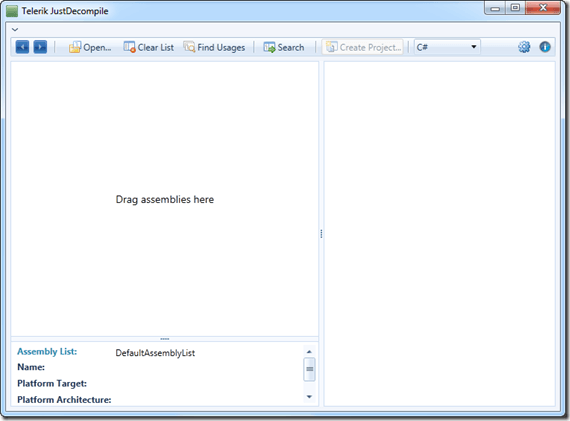Click the Telerik JustDecompile app icon in title bar
The image size is (570, 421).
12,11
